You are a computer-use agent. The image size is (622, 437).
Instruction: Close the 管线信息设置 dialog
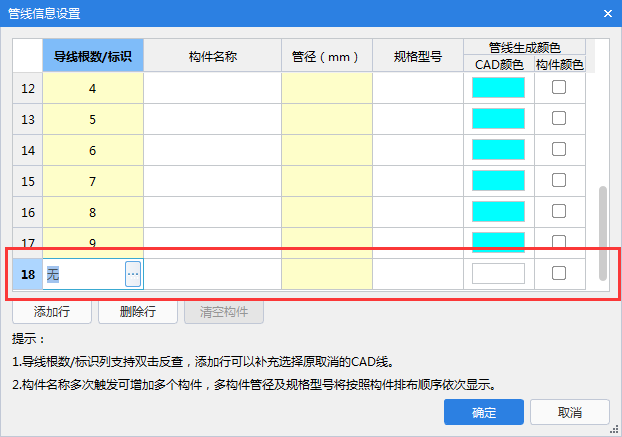click(x=606, y=13)
